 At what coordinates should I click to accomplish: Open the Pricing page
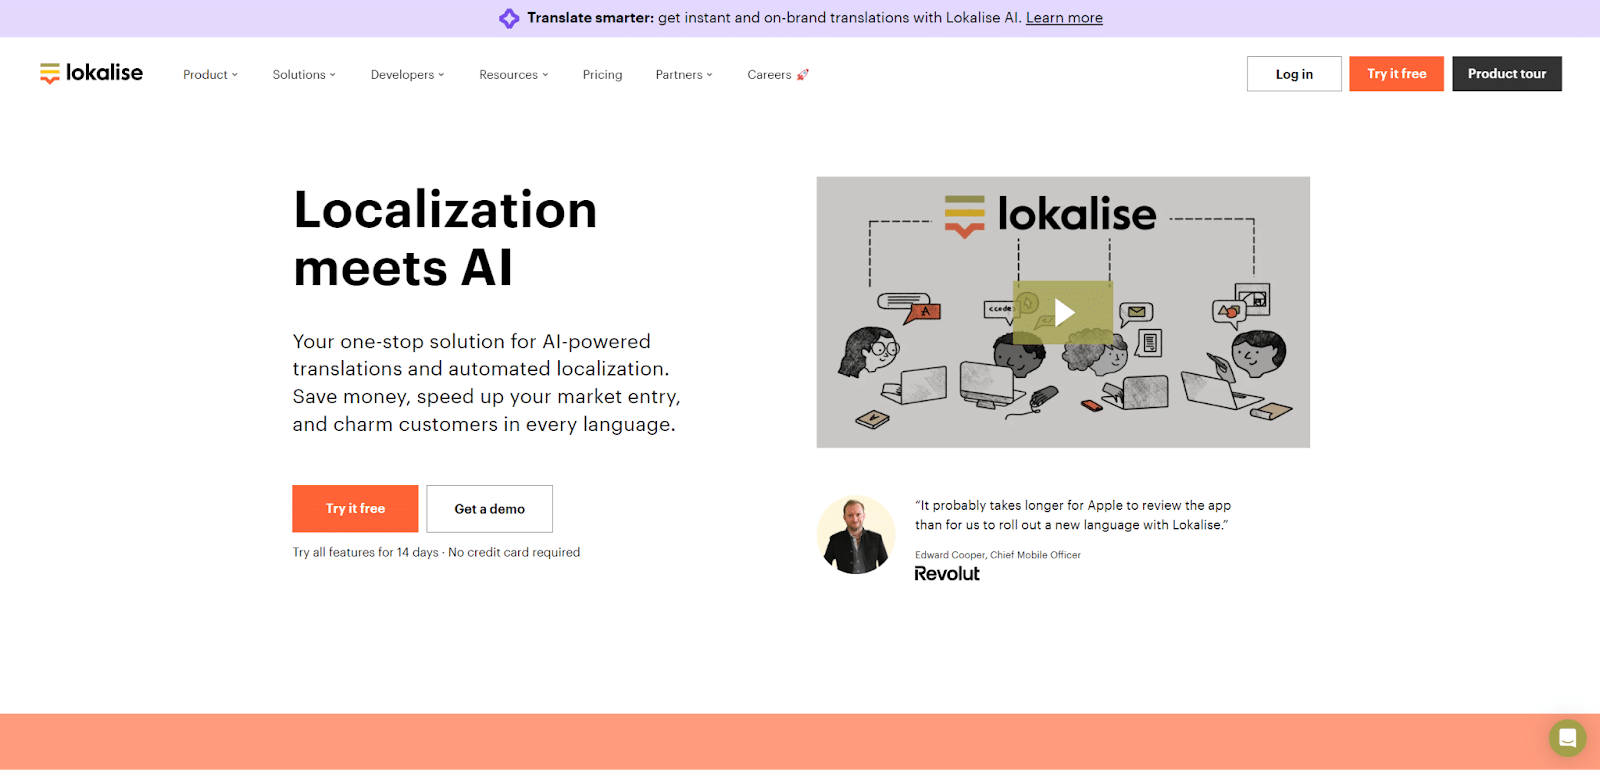pyautogui.click(x=602, y=75)
